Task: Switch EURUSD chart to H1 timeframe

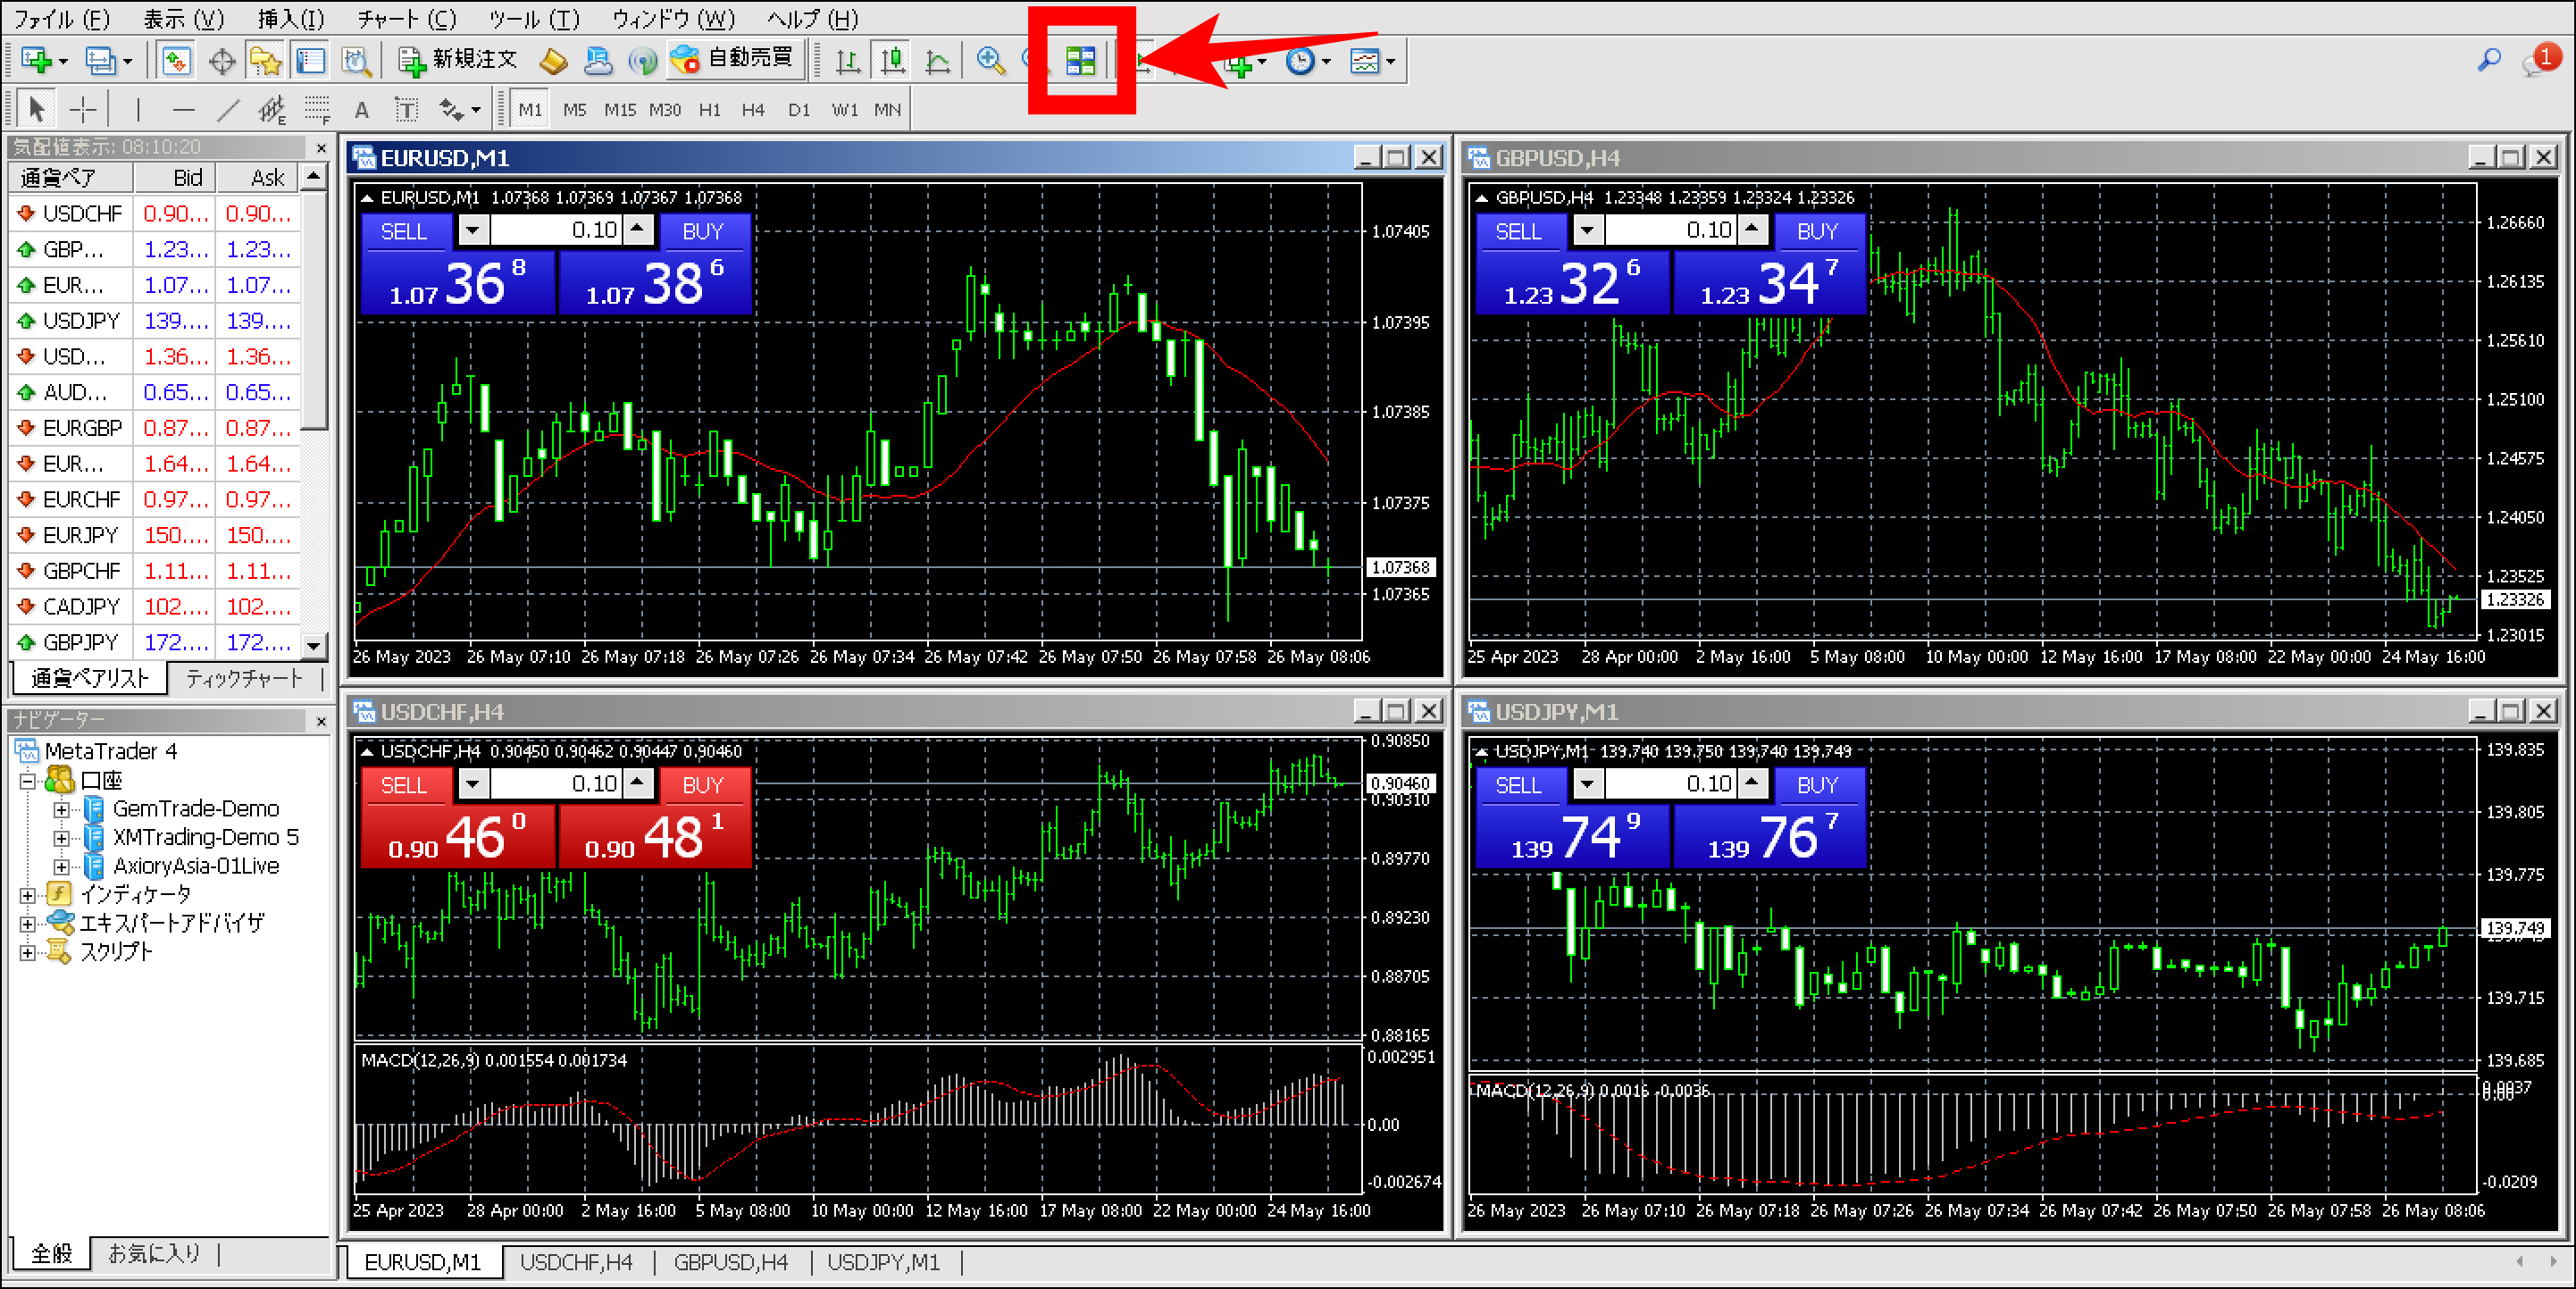Action: 710,110
